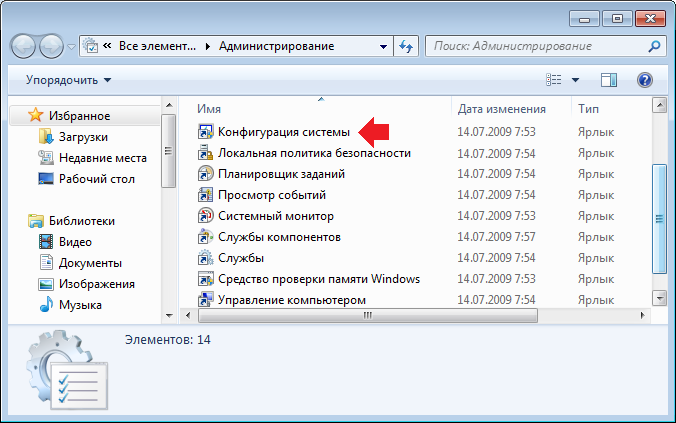Image resolution: width=676 pixels, height=423 pixels.
Task: Select the Службы gear icon
Action: (205, 258)
